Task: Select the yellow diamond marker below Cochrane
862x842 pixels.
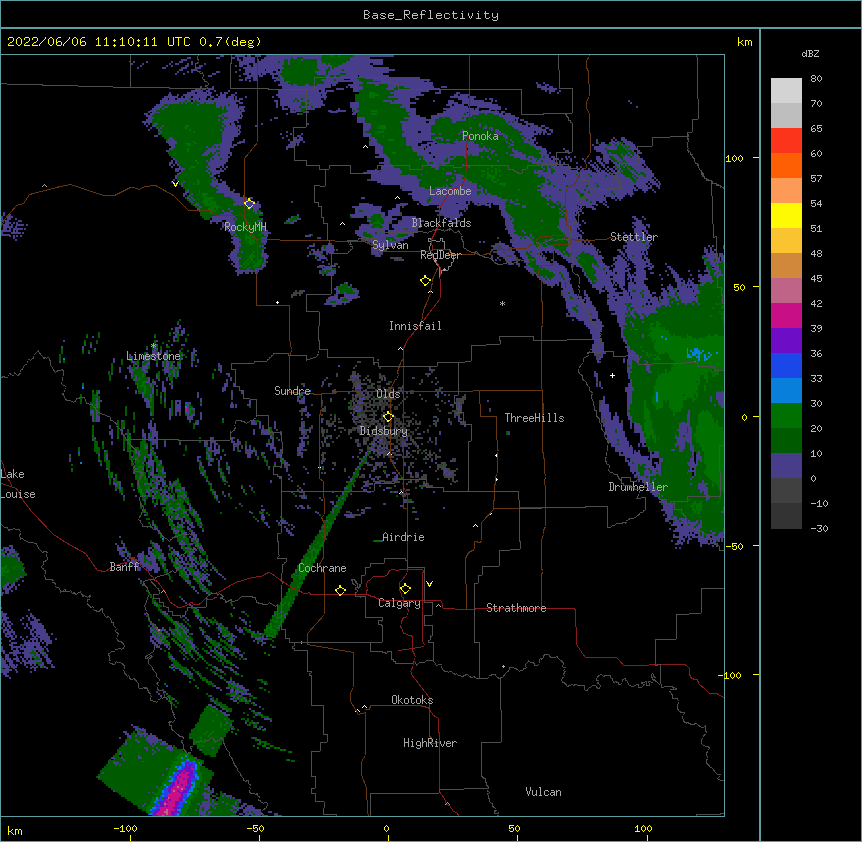Action: pos(340,590)
